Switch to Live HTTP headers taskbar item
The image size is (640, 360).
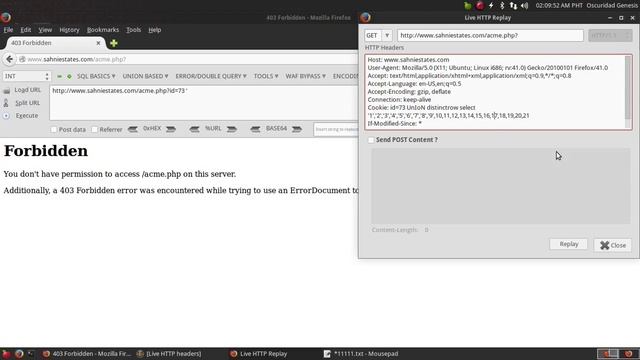[169, 354]
